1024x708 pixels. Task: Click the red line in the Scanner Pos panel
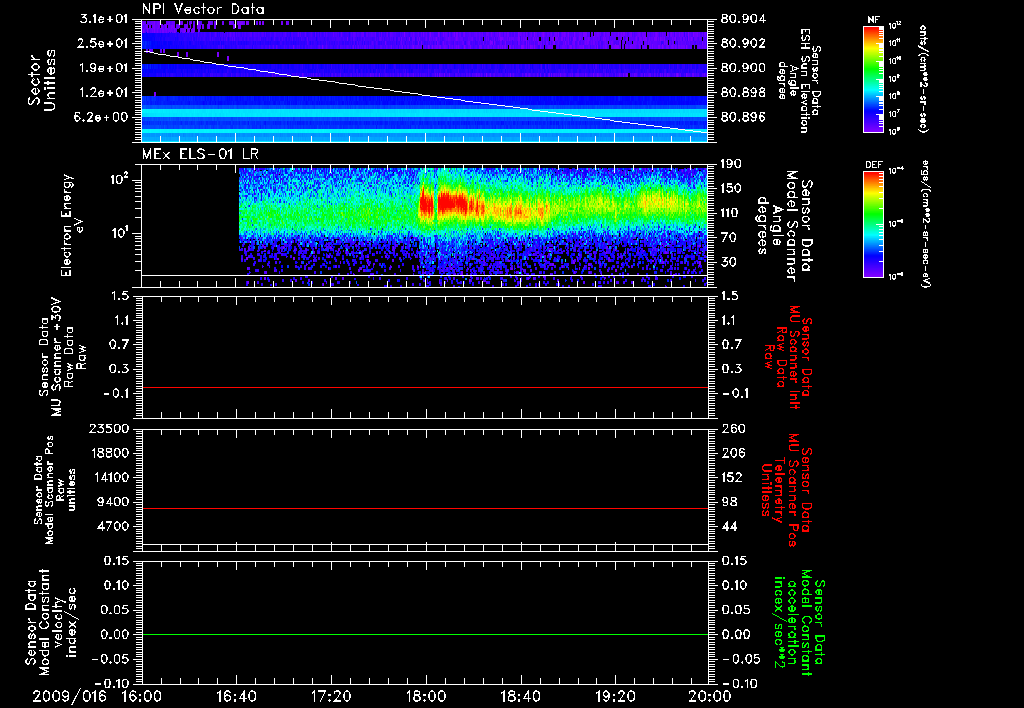pyautogui.click(x=424, y=508)
